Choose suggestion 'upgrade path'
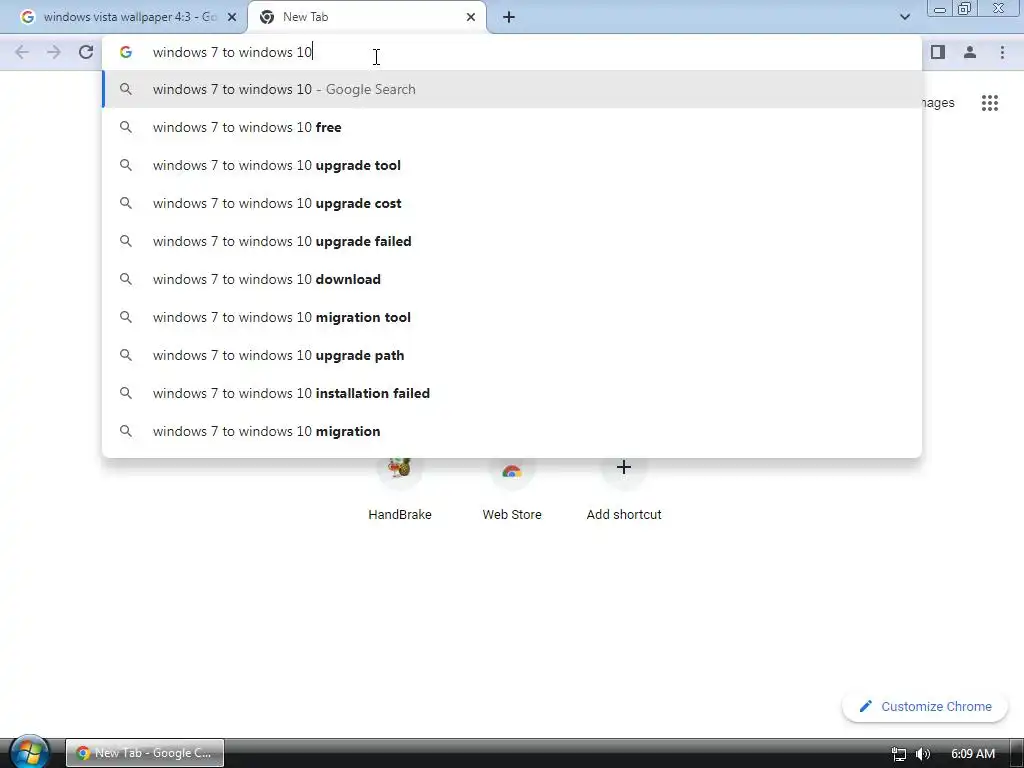 512,355
